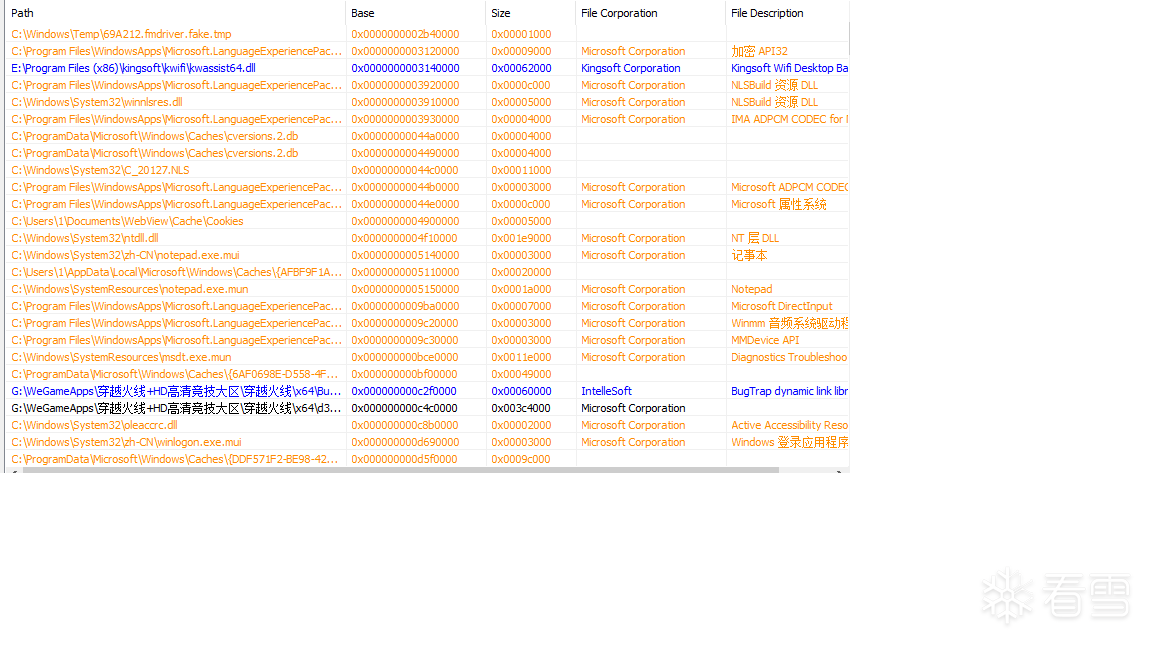The width and height of the screenshot is (1152, 648).
Task: Select the kwassist64.dll path entry
Action: [x=134, y=68]
